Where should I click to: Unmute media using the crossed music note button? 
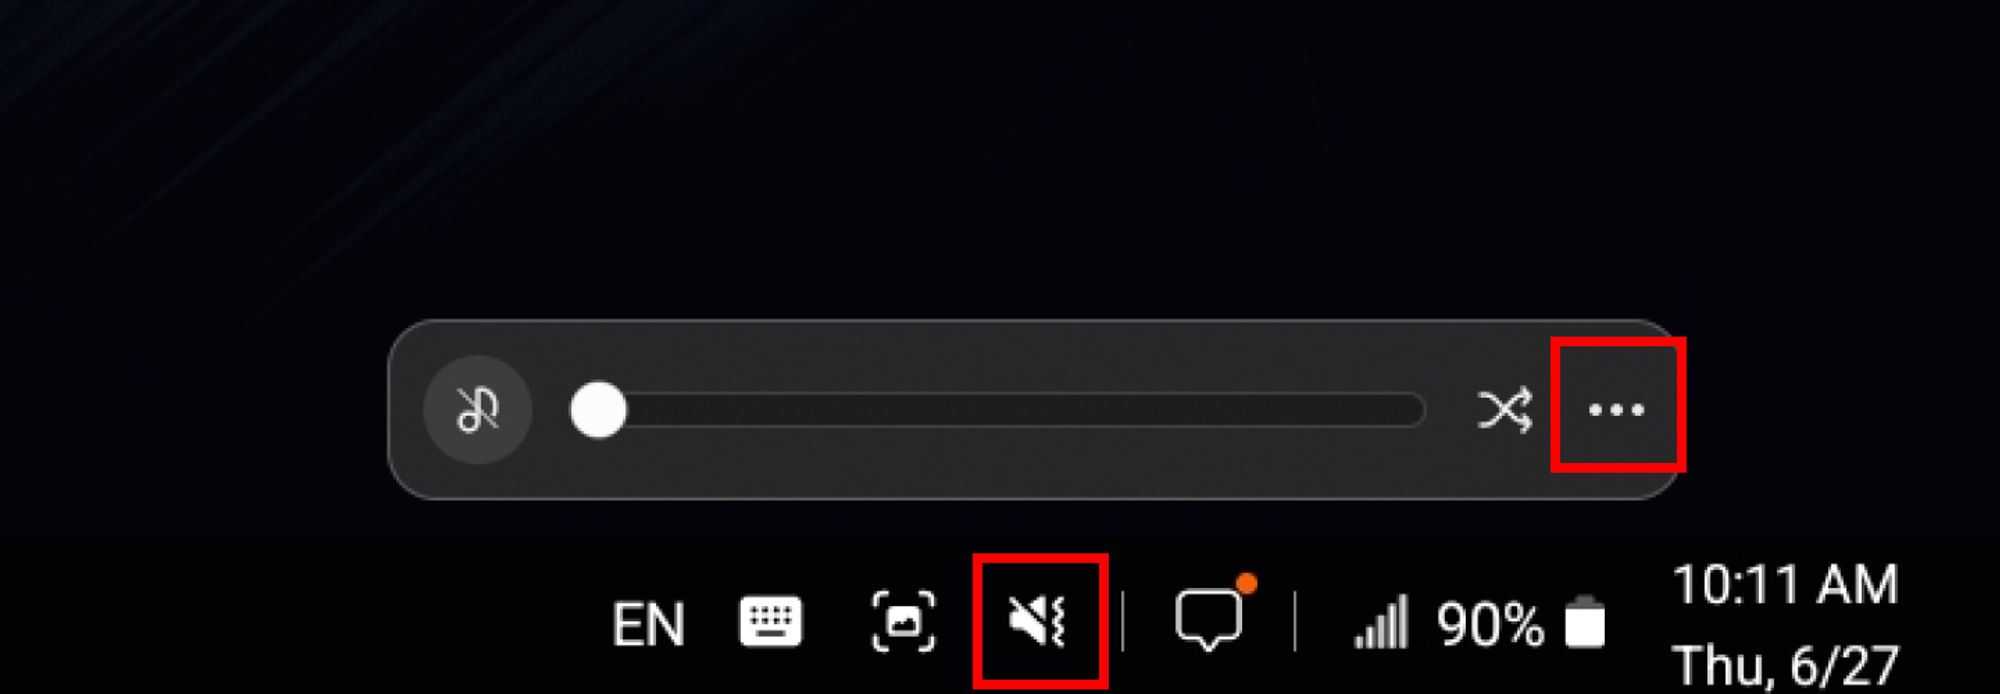pos(478,410)
